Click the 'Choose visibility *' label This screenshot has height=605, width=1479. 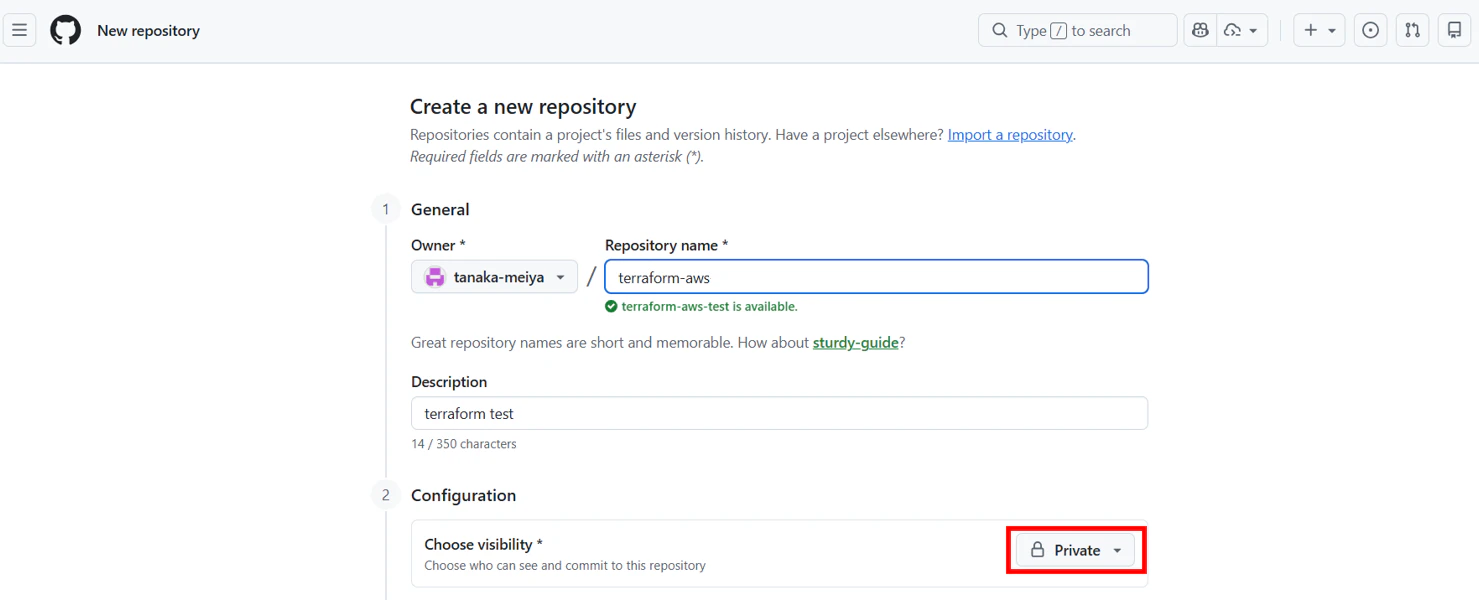(x=483, y=544)
